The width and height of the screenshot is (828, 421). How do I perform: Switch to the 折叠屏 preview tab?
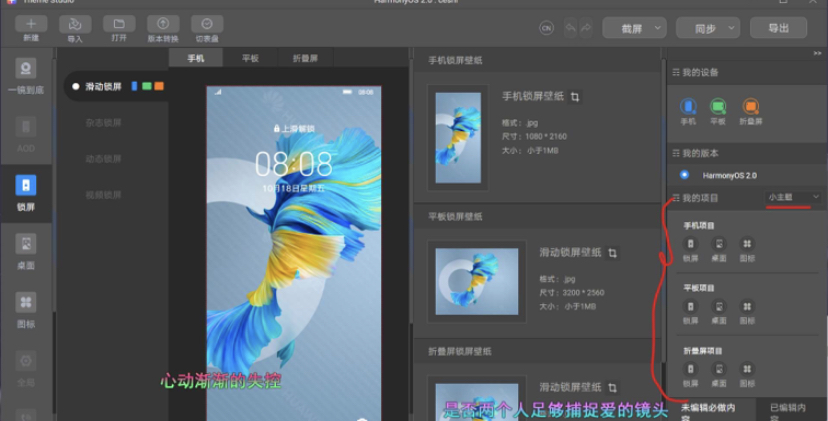305,58
